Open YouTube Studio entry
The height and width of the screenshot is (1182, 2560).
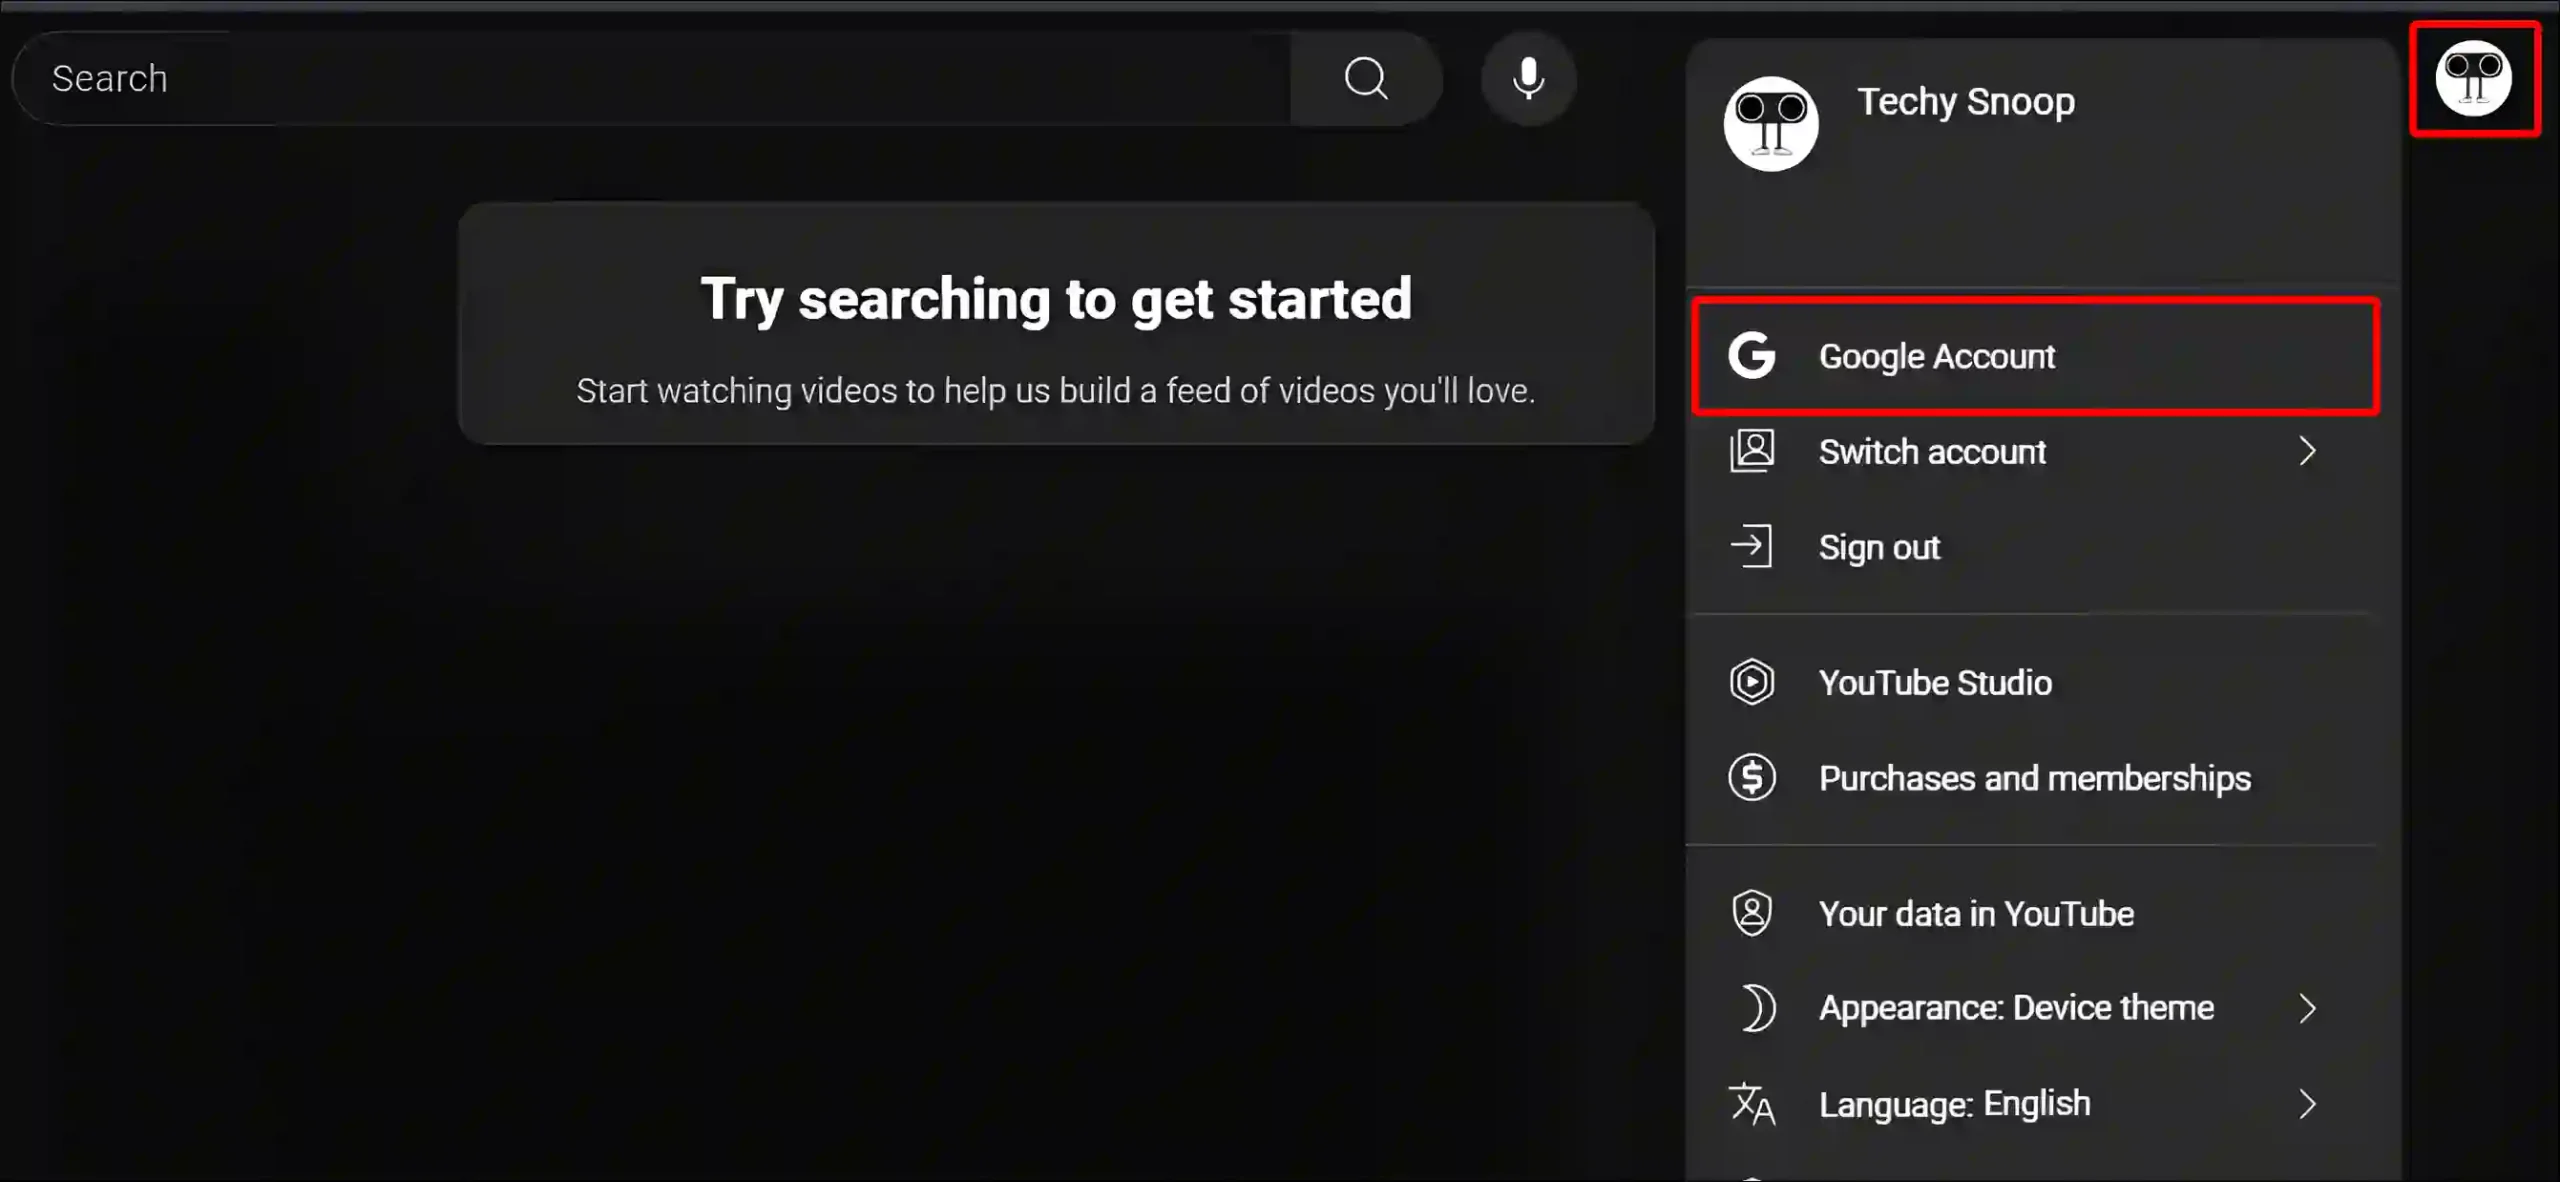(x=2035, y=682)
